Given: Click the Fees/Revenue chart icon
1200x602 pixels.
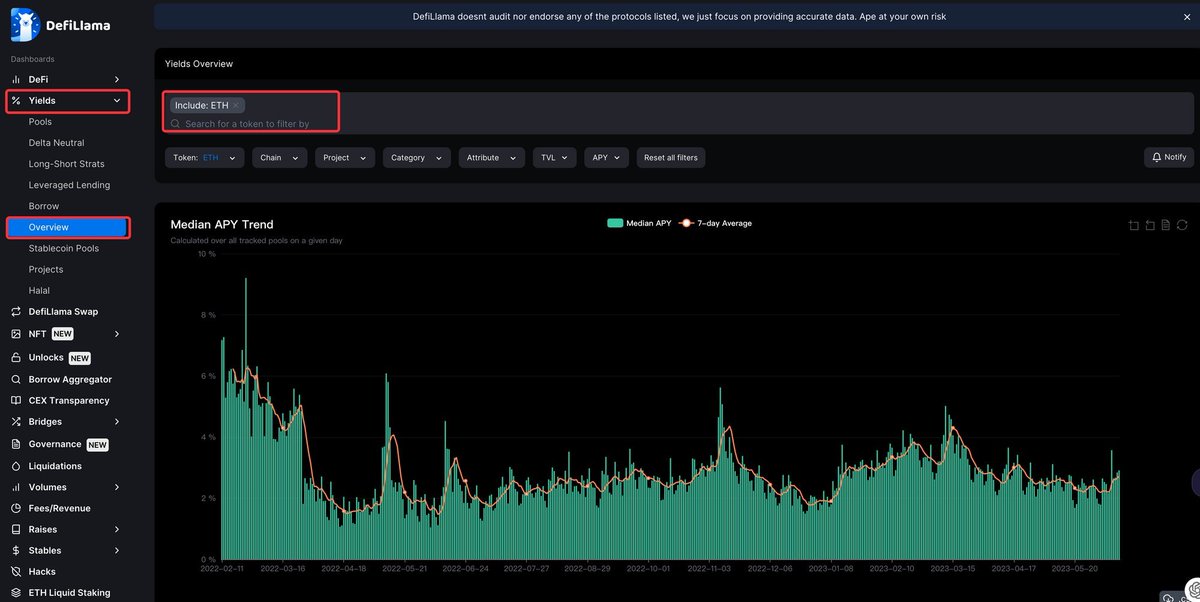Looking at the screenshot, I should coord(16,508).
